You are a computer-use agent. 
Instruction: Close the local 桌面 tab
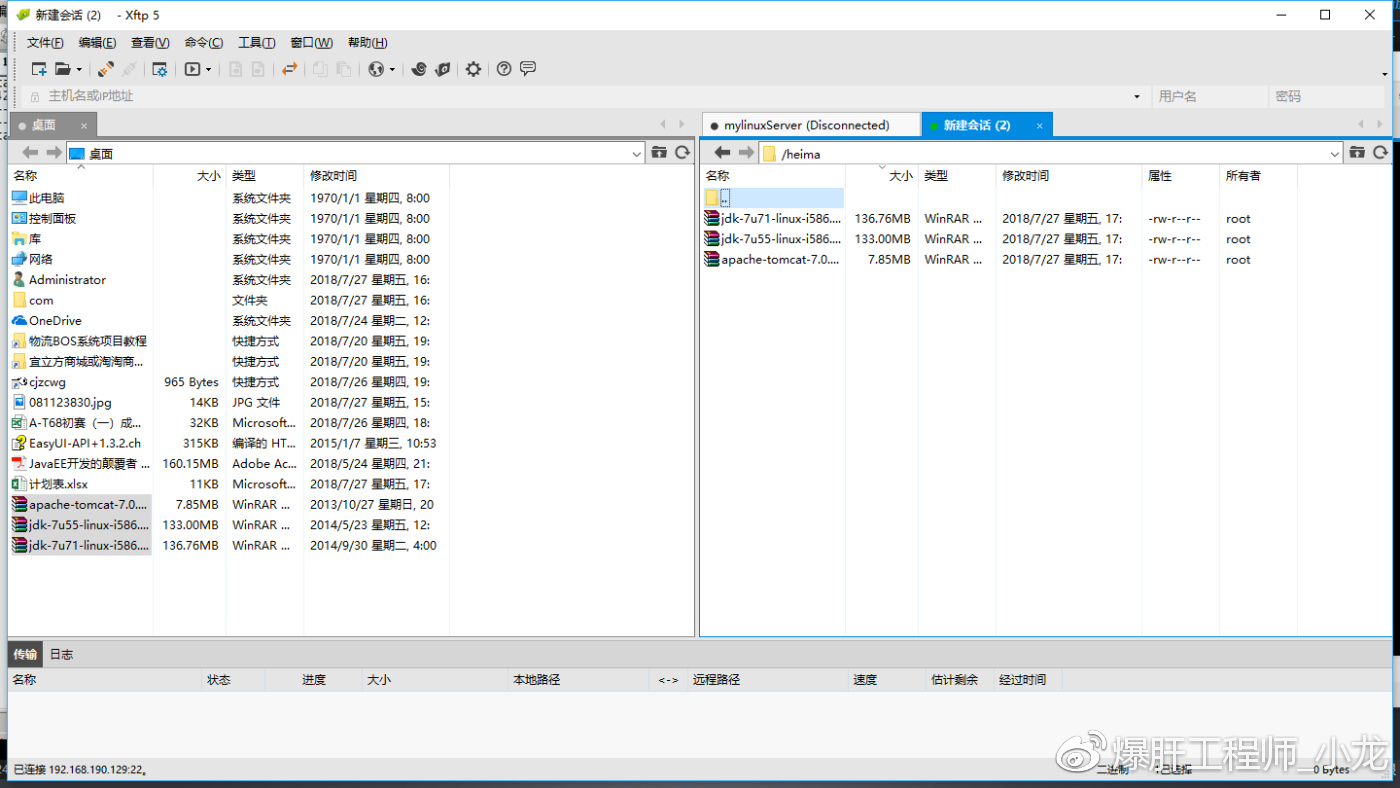[84, 125]
